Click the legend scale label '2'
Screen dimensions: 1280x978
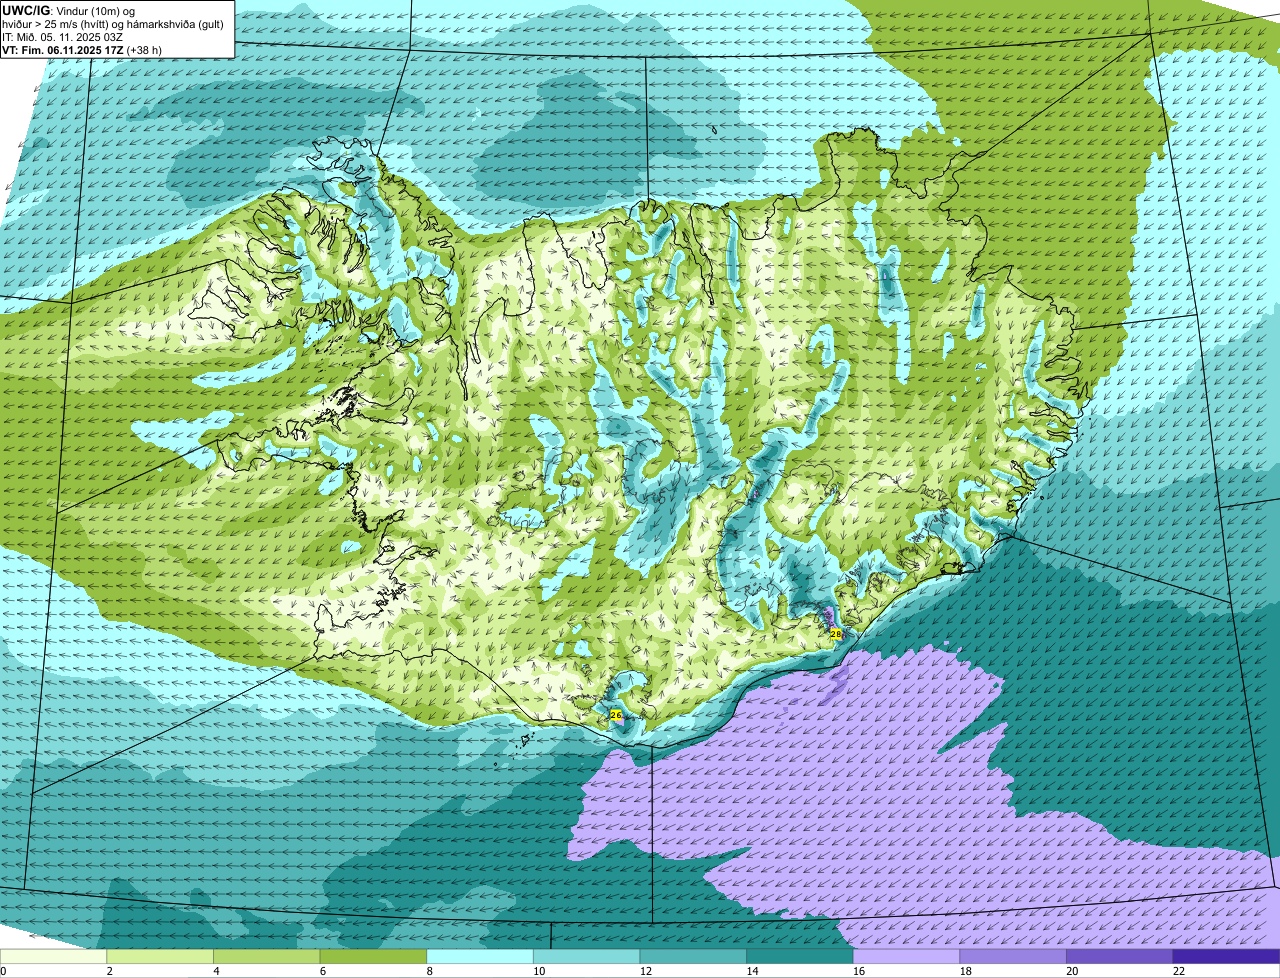[x=109, y=971]
